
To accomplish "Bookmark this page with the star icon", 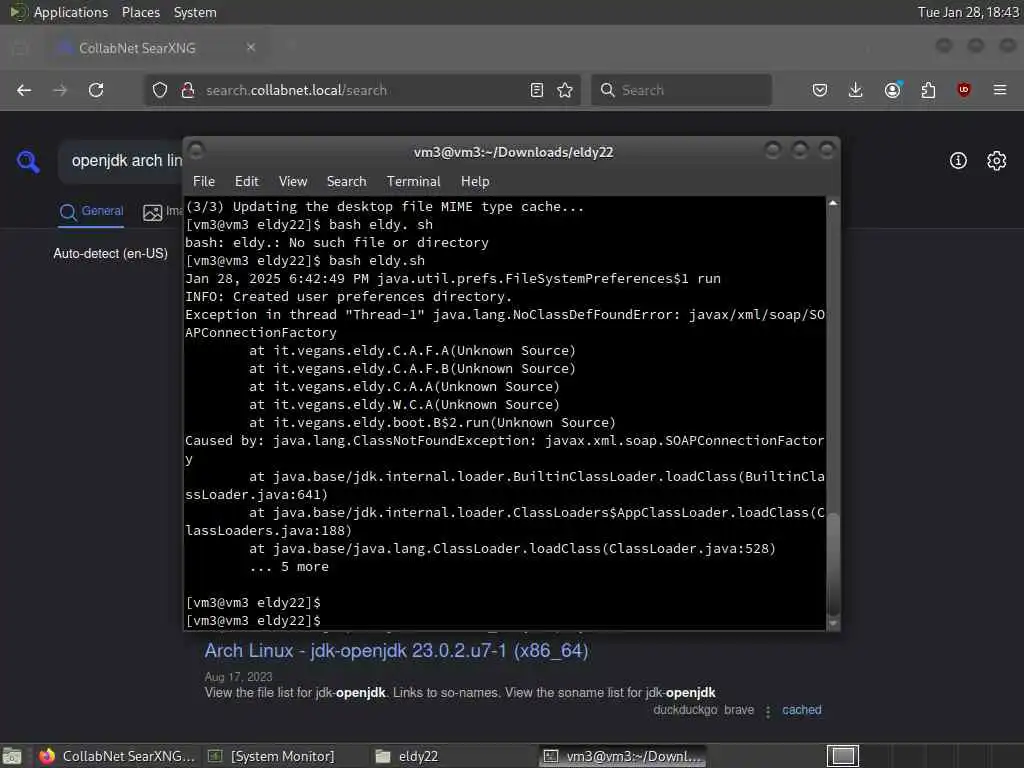I will point(565,90).
